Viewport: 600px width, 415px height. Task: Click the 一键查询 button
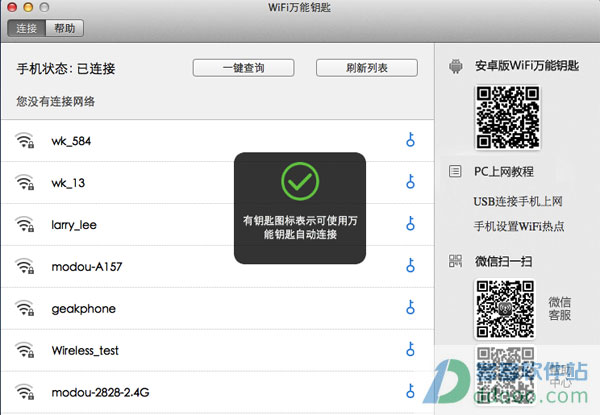(x=243, y=68)
